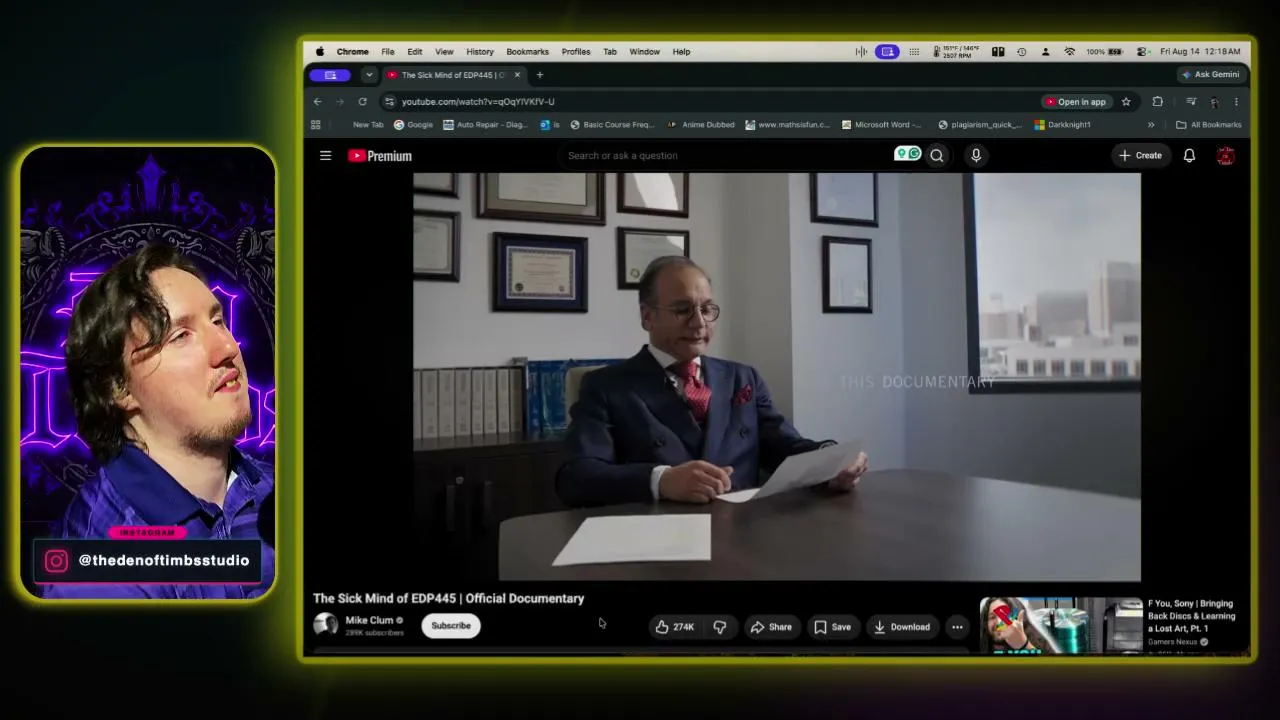Viewport: 1280px width, 720px height.
Task: Click the YouTube search magnifier button
Action: coord(937,155)
